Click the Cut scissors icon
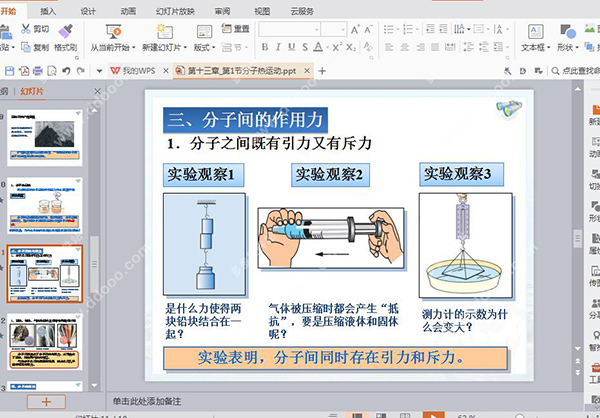Viewport: 600px width, 418px height. coord(26,29)
